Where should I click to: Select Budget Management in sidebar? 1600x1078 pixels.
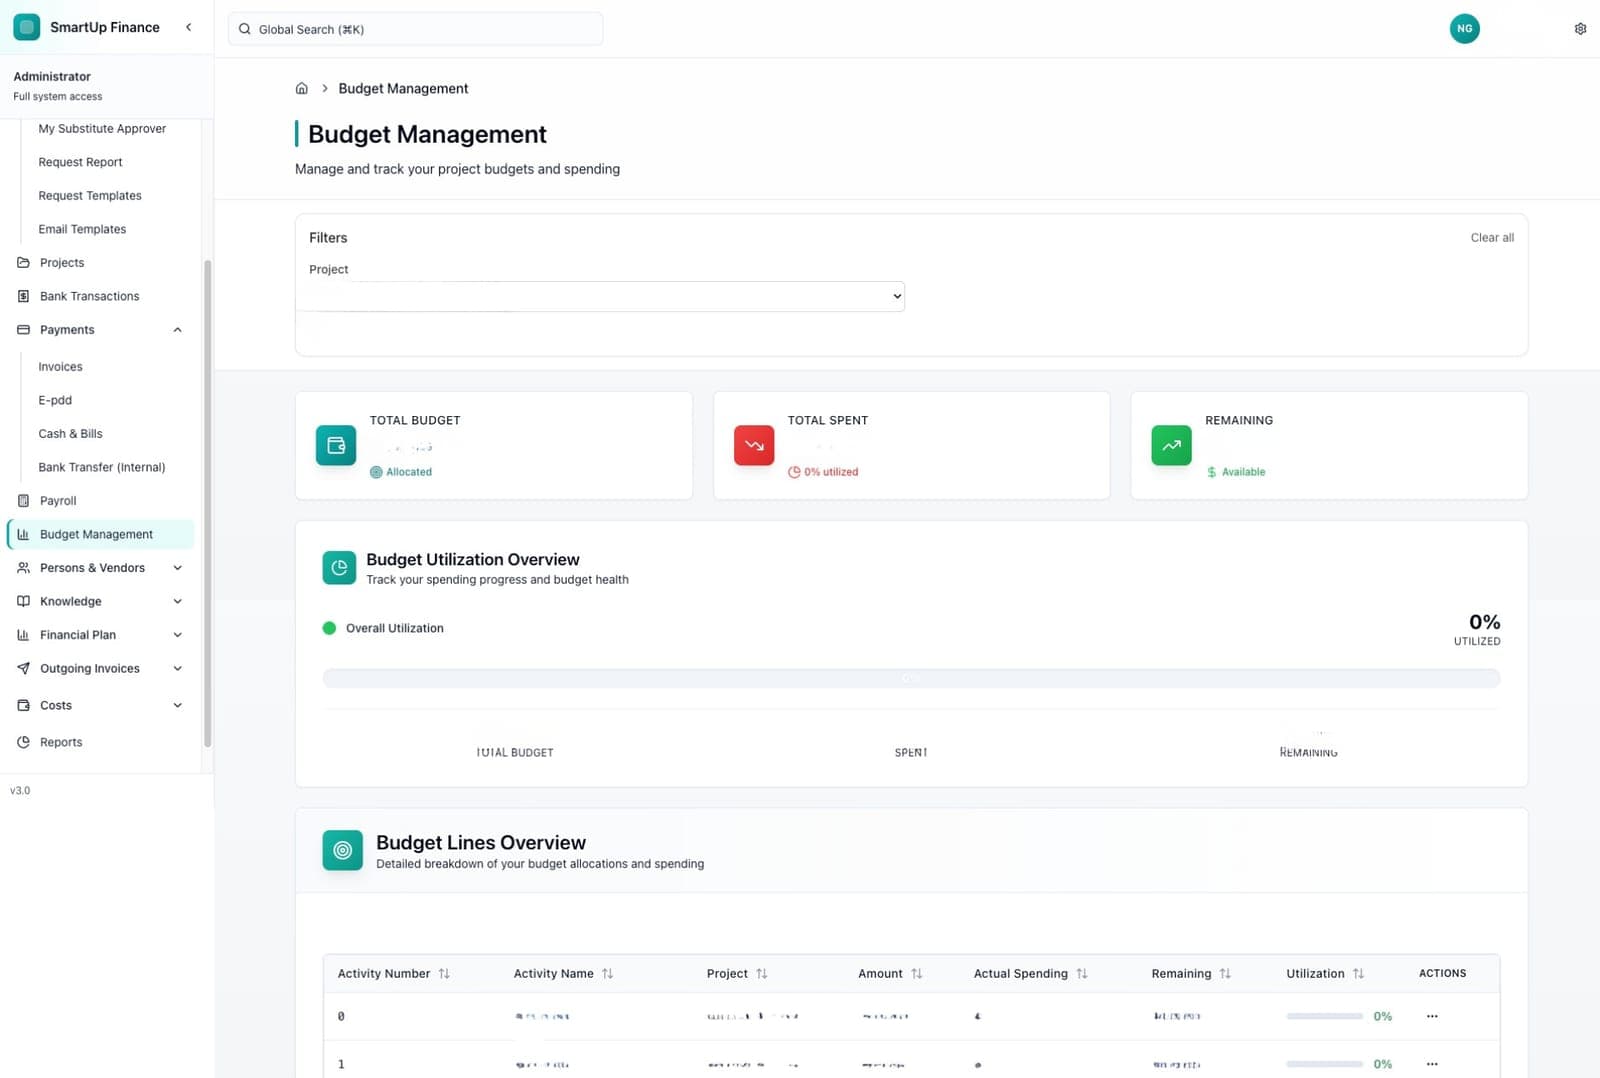pos(100,534)
